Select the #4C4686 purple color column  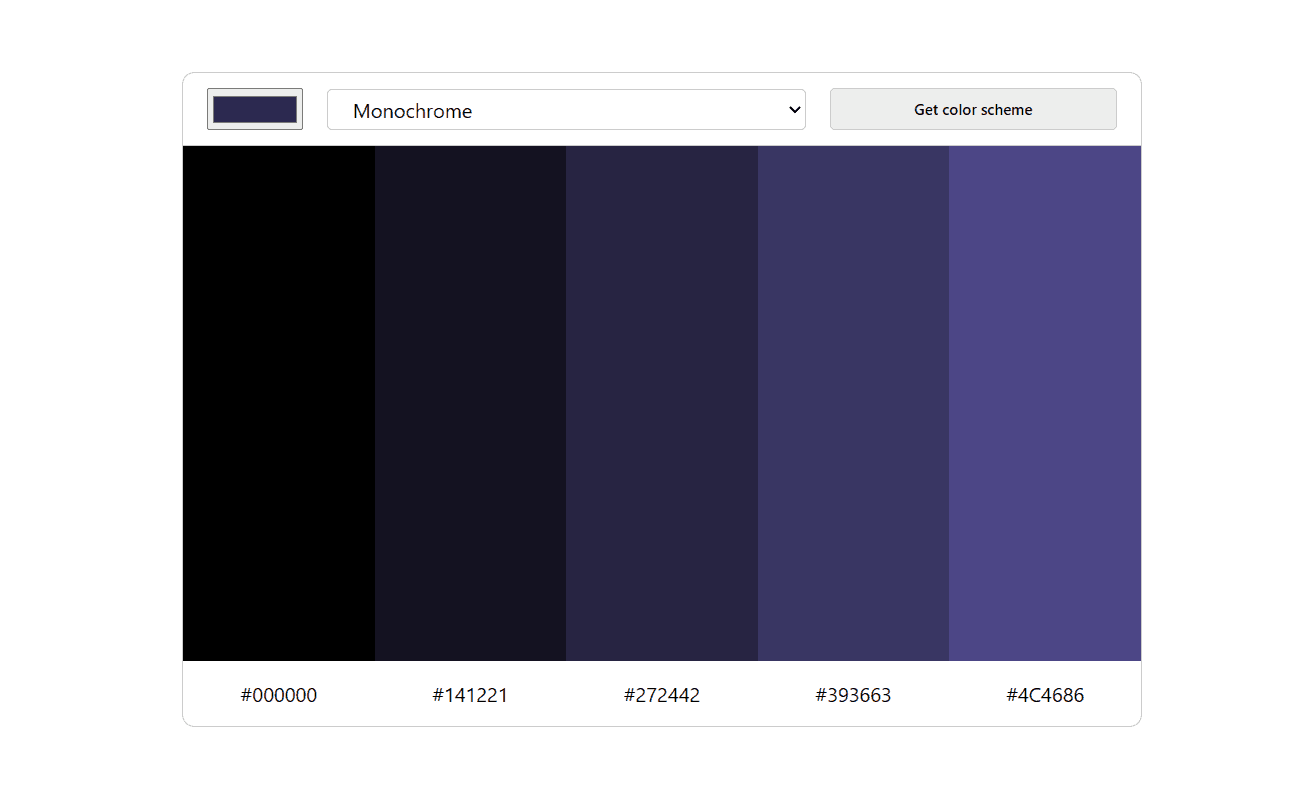pos(1045,403)
